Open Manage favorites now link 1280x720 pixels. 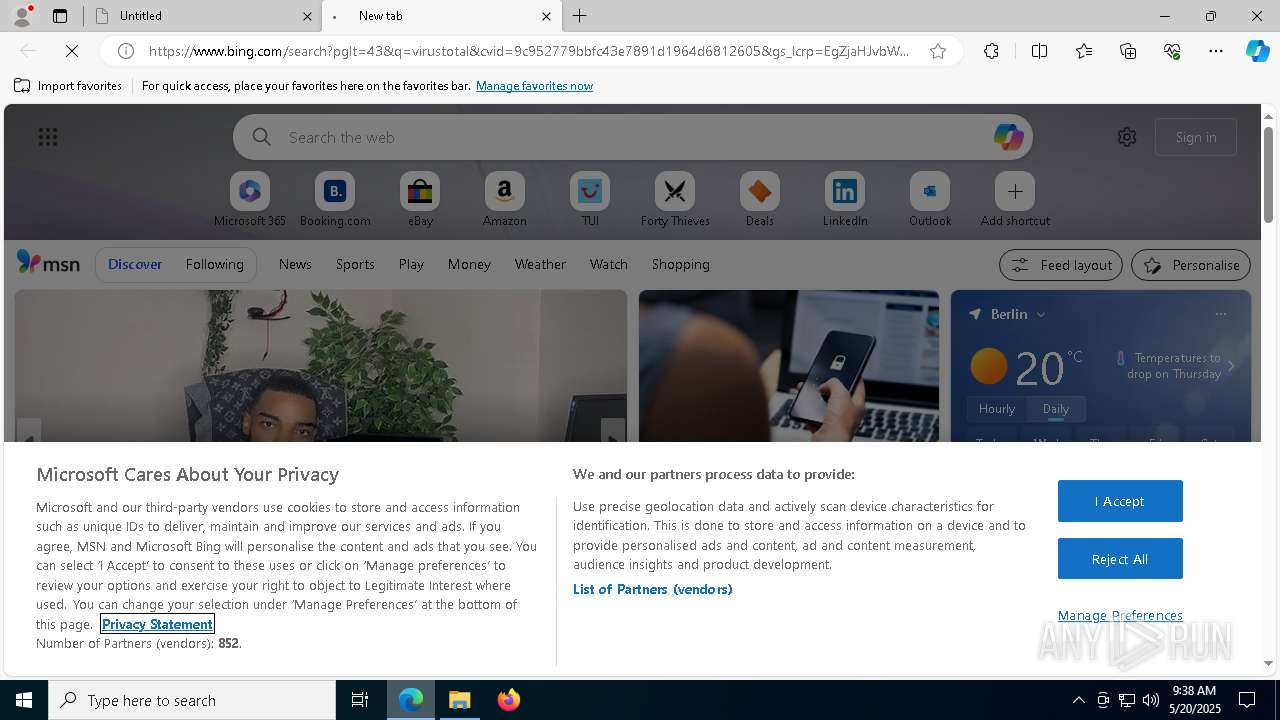[x=534, y=86]
